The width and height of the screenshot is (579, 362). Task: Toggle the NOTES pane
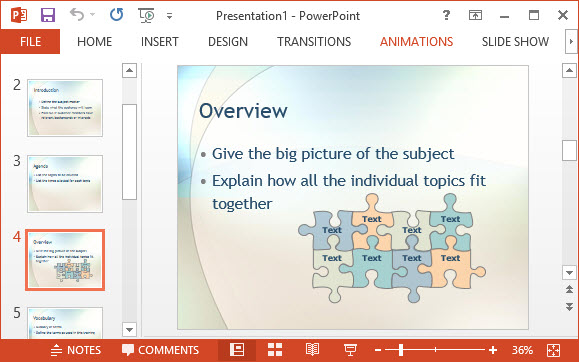[76, 350]
